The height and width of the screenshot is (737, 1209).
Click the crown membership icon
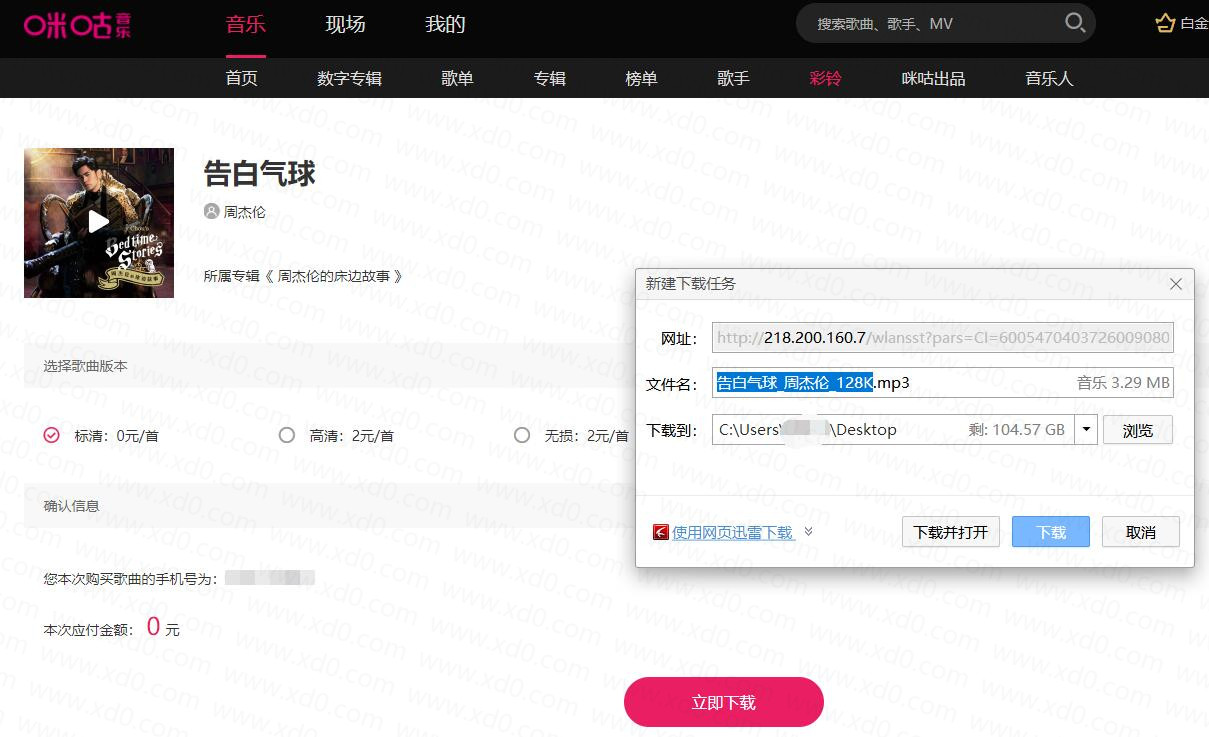pyautogui.click(x=1165, y=23)
